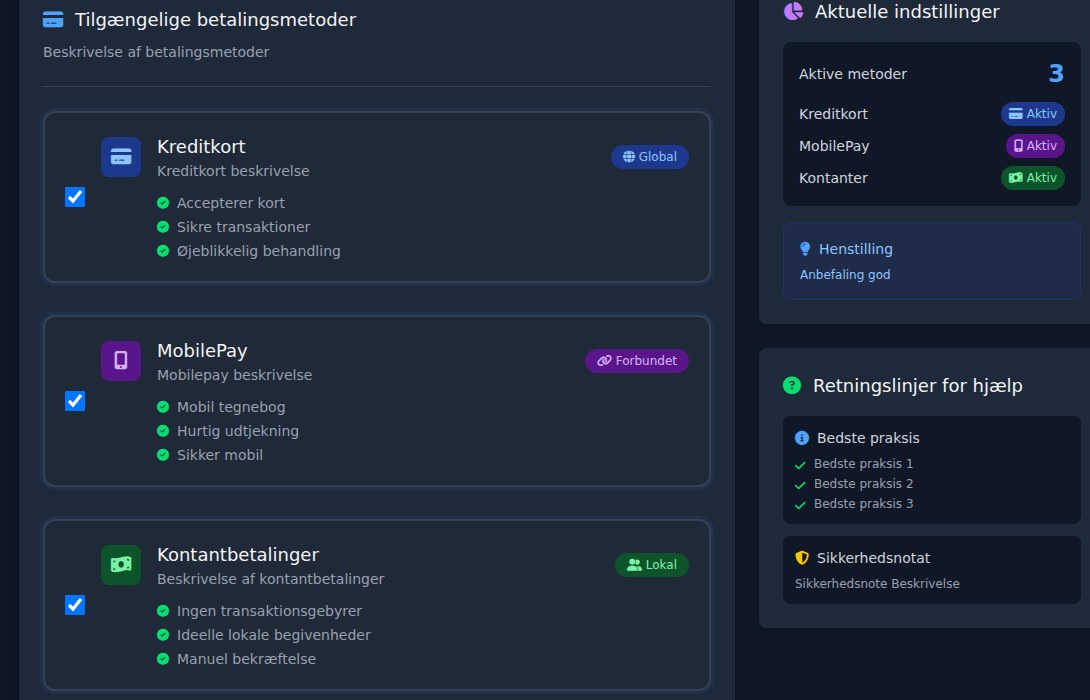Click the shield icon beside Sikkerhedsnotat
Viewport: 1090px width, 700px height.
[x=802, y=557]
